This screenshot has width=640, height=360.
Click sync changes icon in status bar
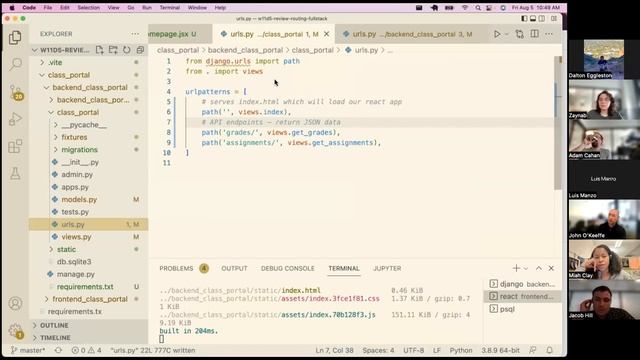pyautogui.click(x=58, y=350)
